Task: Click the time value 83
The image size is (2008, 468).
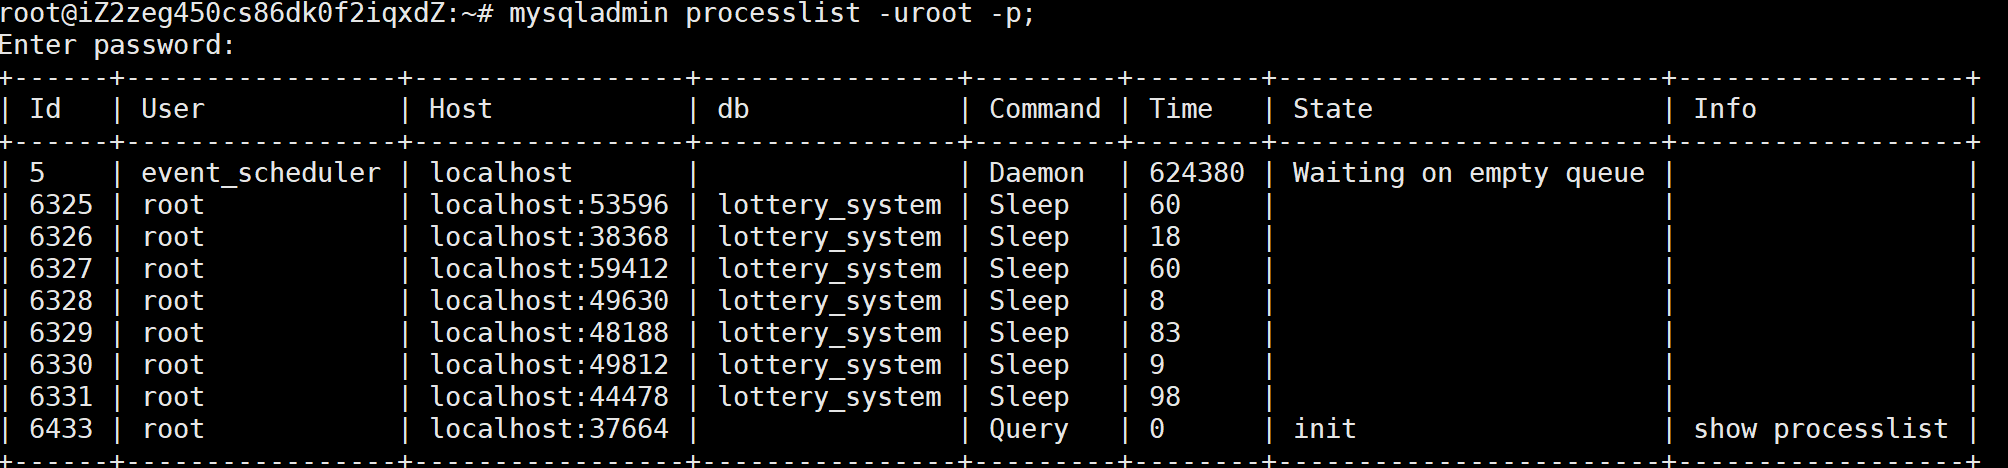Action: 1165,333
